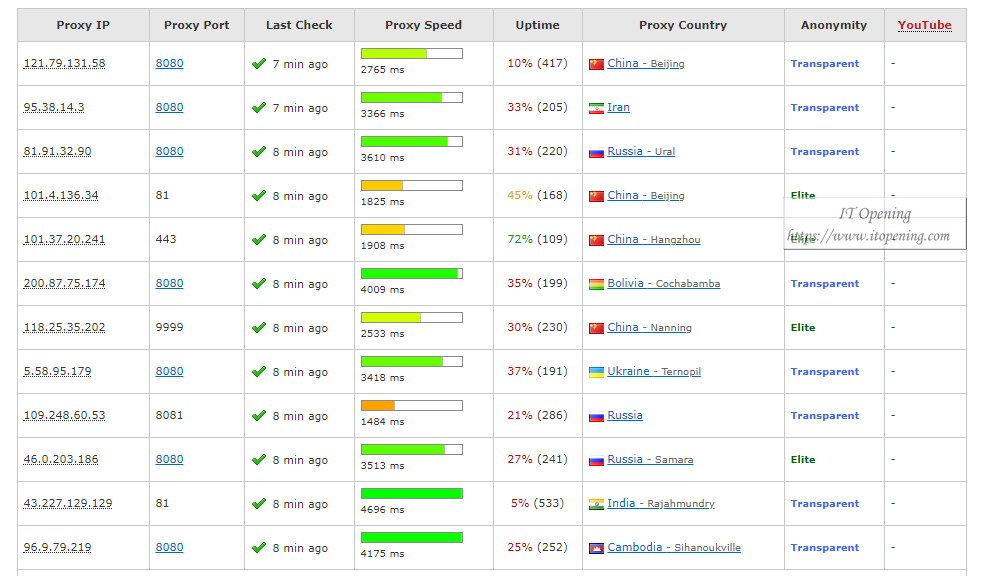
Task: Open the China - Nanning link
Action: point(649,327)
